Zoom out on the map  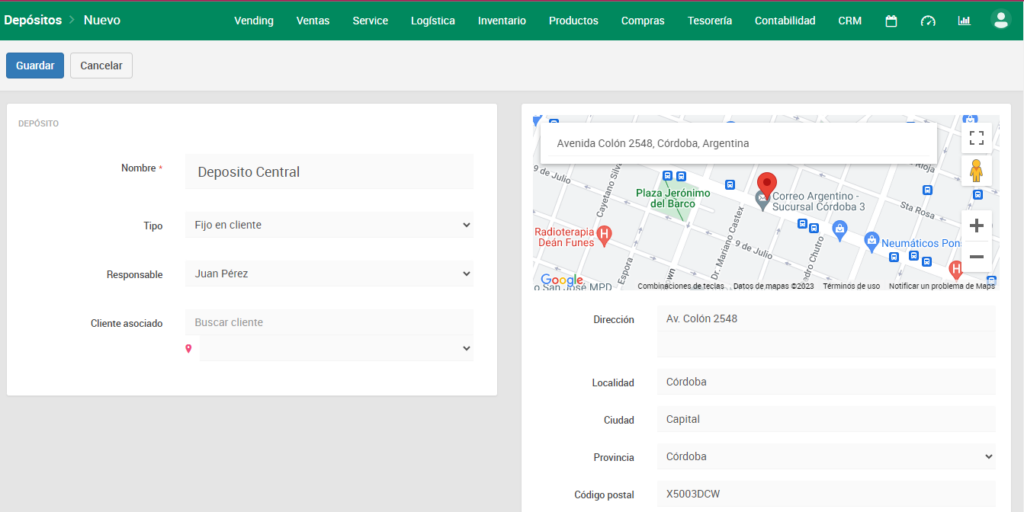[x=976, y=257]
